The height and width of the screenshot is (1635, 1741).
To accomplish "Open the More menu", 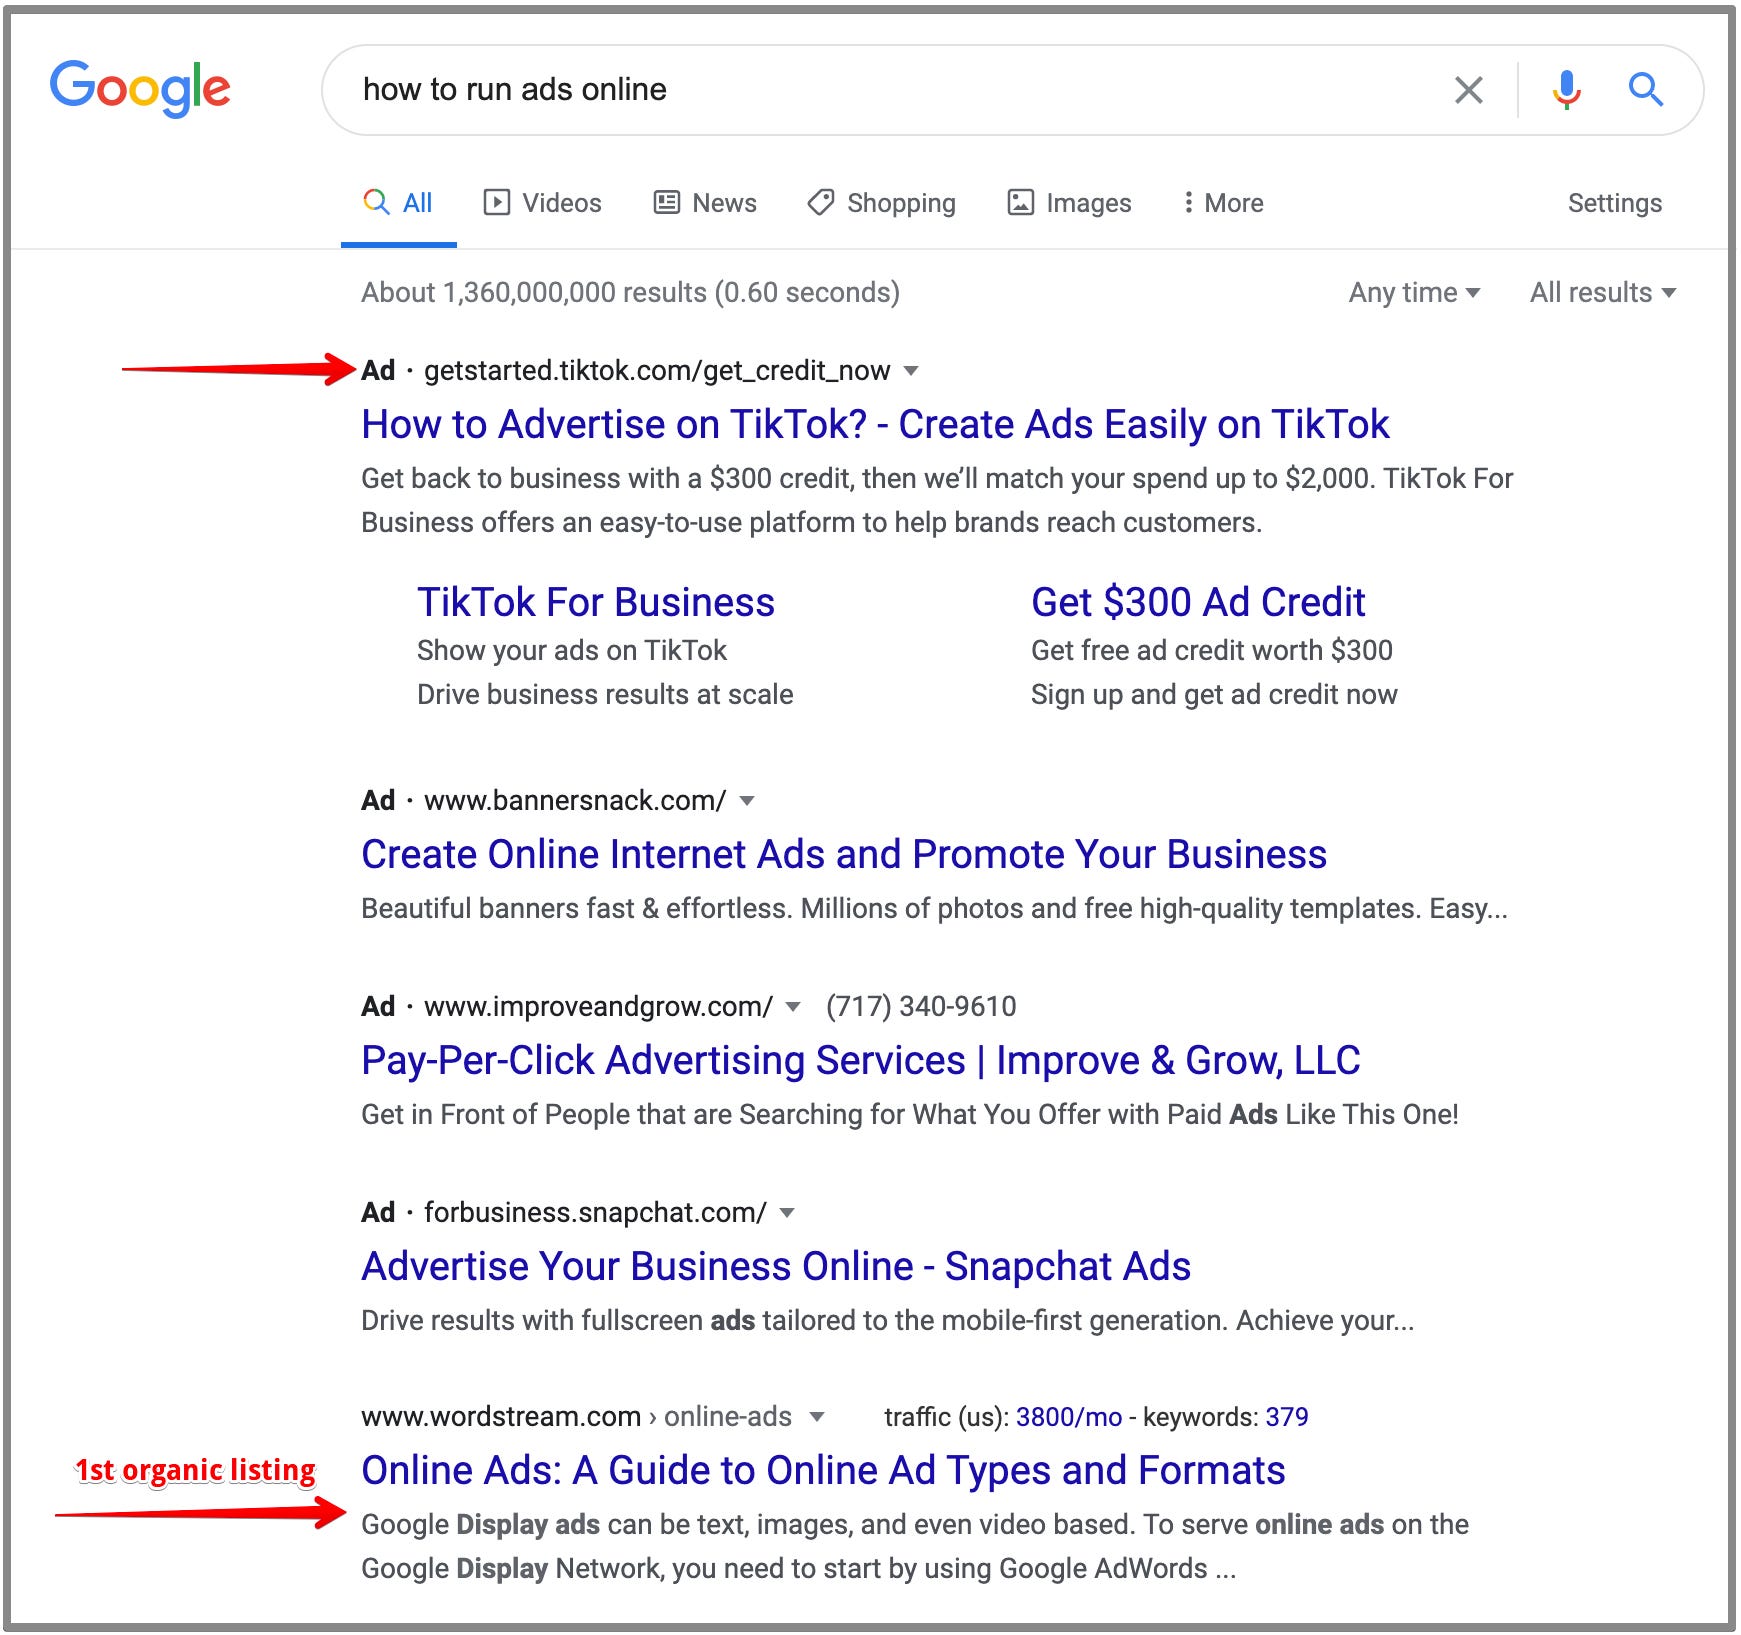I will pos(1223,203).
